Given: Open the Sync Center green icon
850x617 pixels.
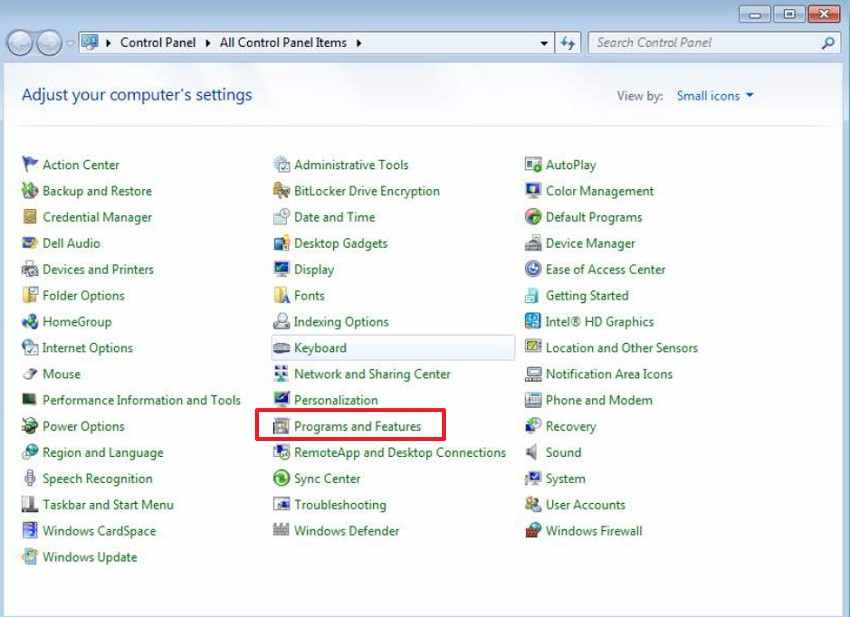Looking at the screenshot, I should tap(281, 478).
